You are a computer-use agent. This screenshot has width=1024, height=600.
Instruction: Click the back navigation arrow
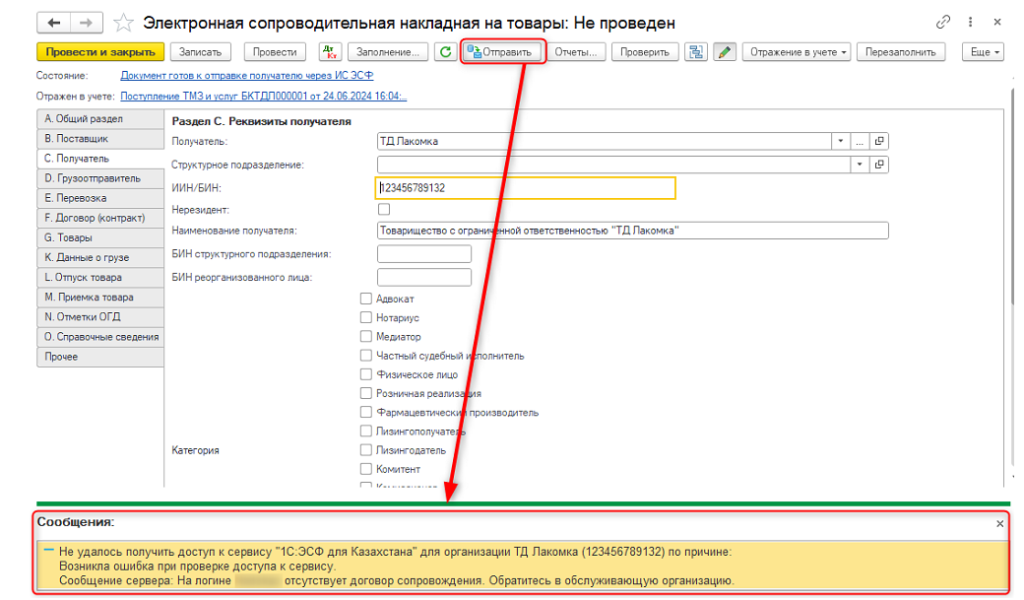point(54,22)
